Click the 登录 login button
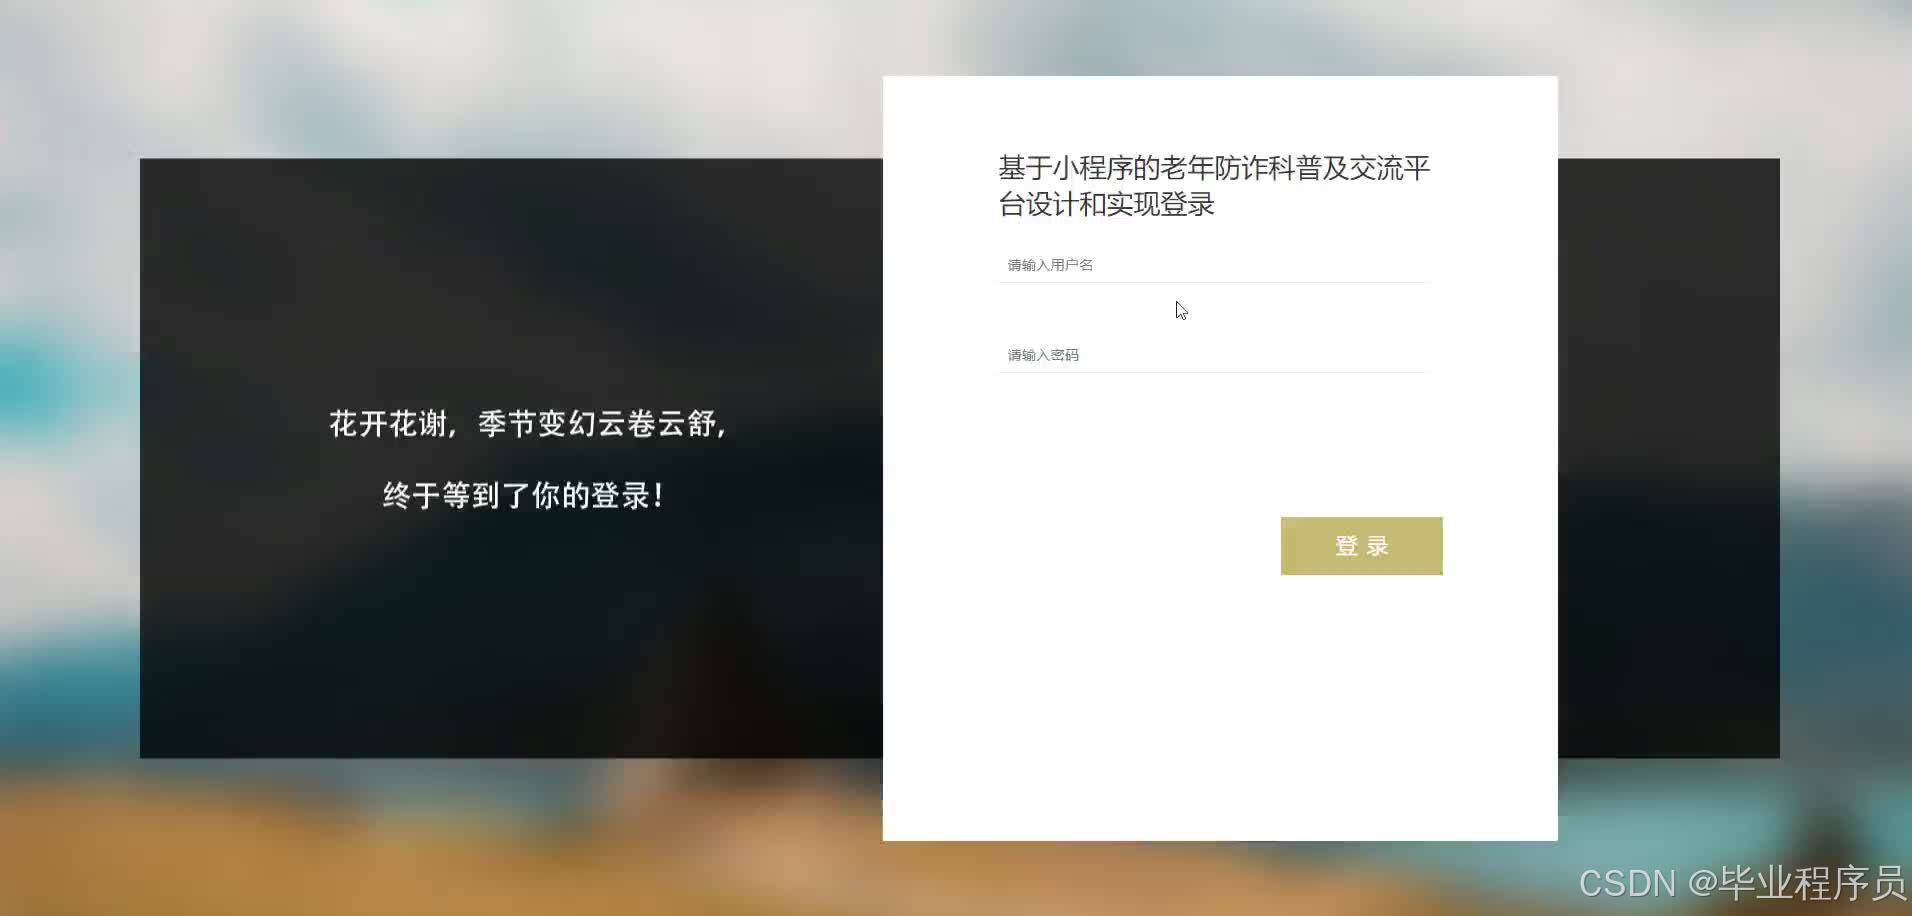Viewport: 1912px width, 916px height. (1361, 546)
